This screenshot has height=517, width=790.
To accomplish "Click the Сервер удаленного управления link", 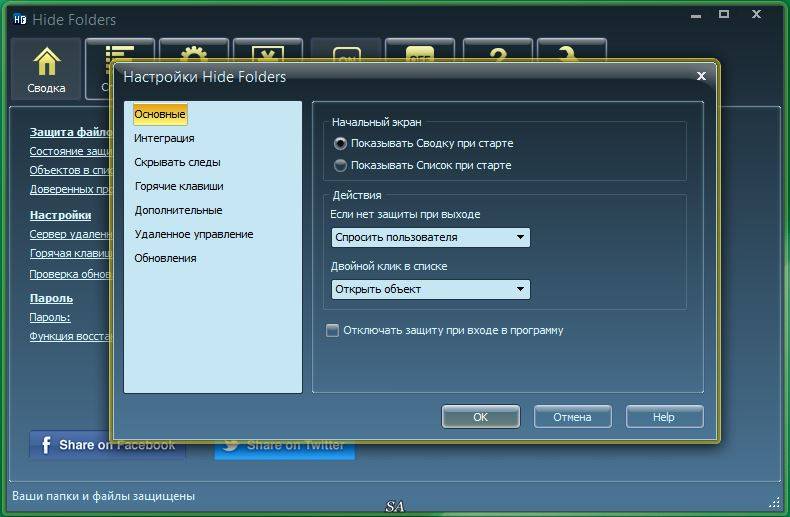I will click(x=71, y=234).
